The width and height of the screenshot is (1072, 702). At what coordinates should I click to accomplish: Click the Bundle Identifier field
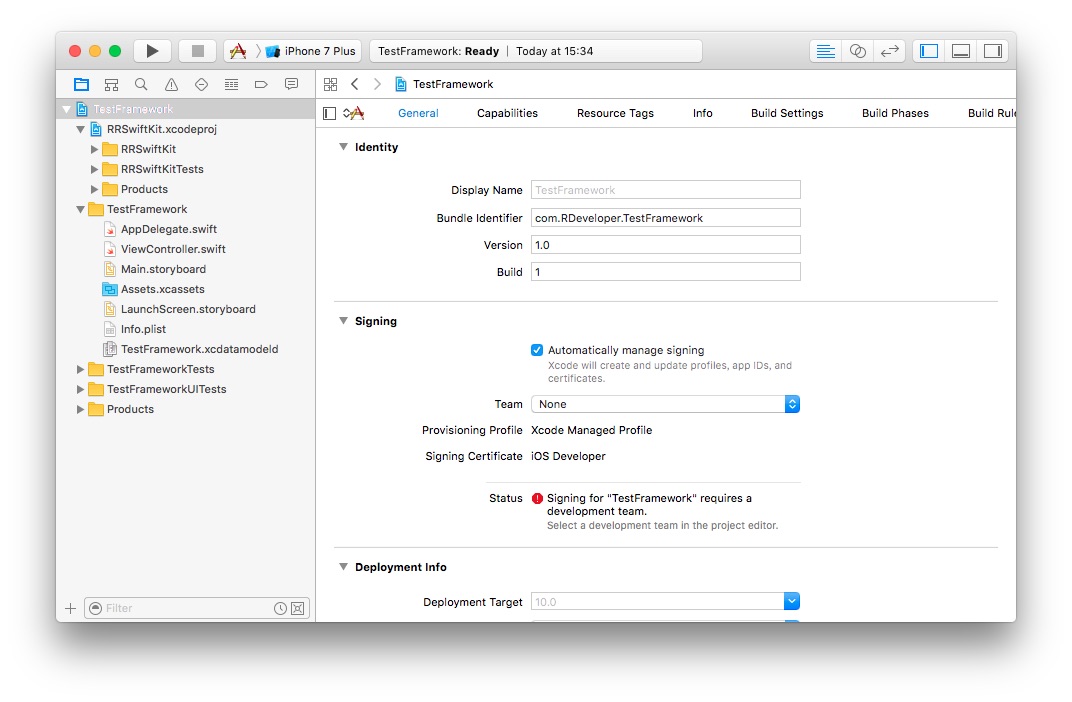(x=665, y=218)
